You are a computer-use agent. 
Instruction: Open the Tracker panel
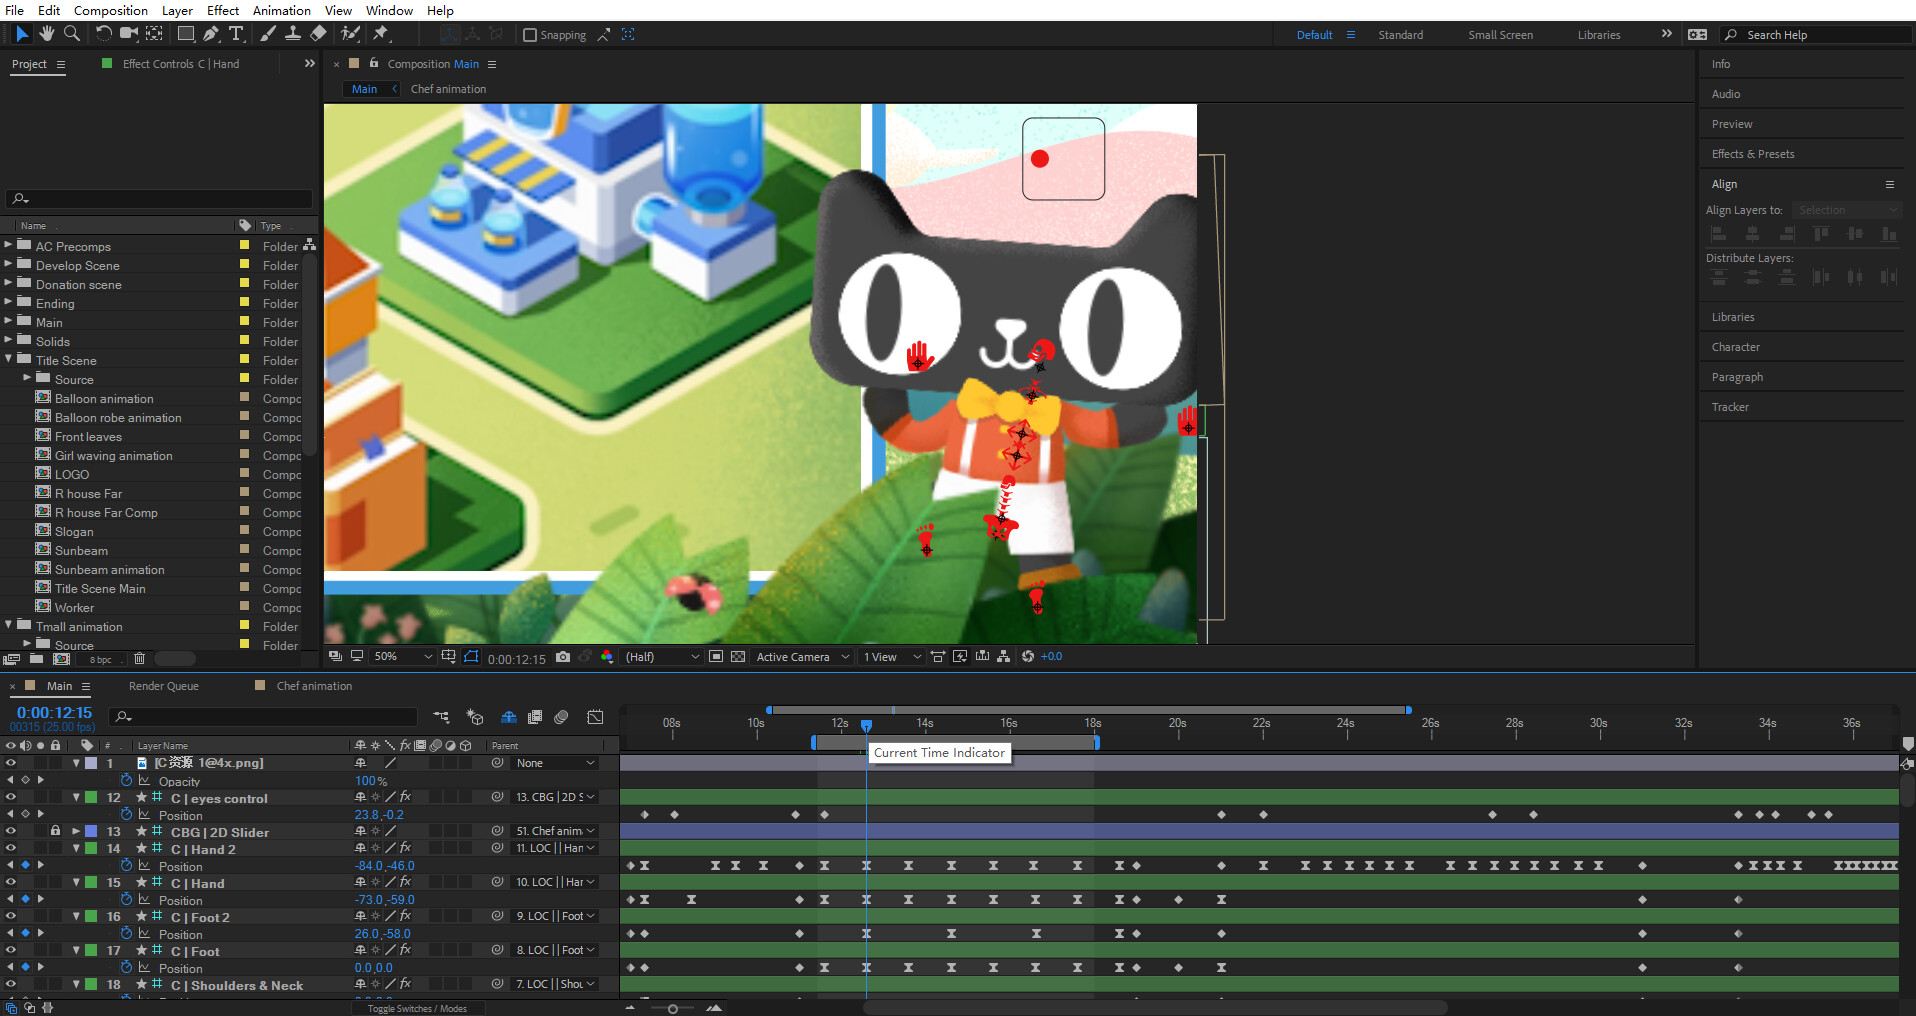click(1730, 407)
